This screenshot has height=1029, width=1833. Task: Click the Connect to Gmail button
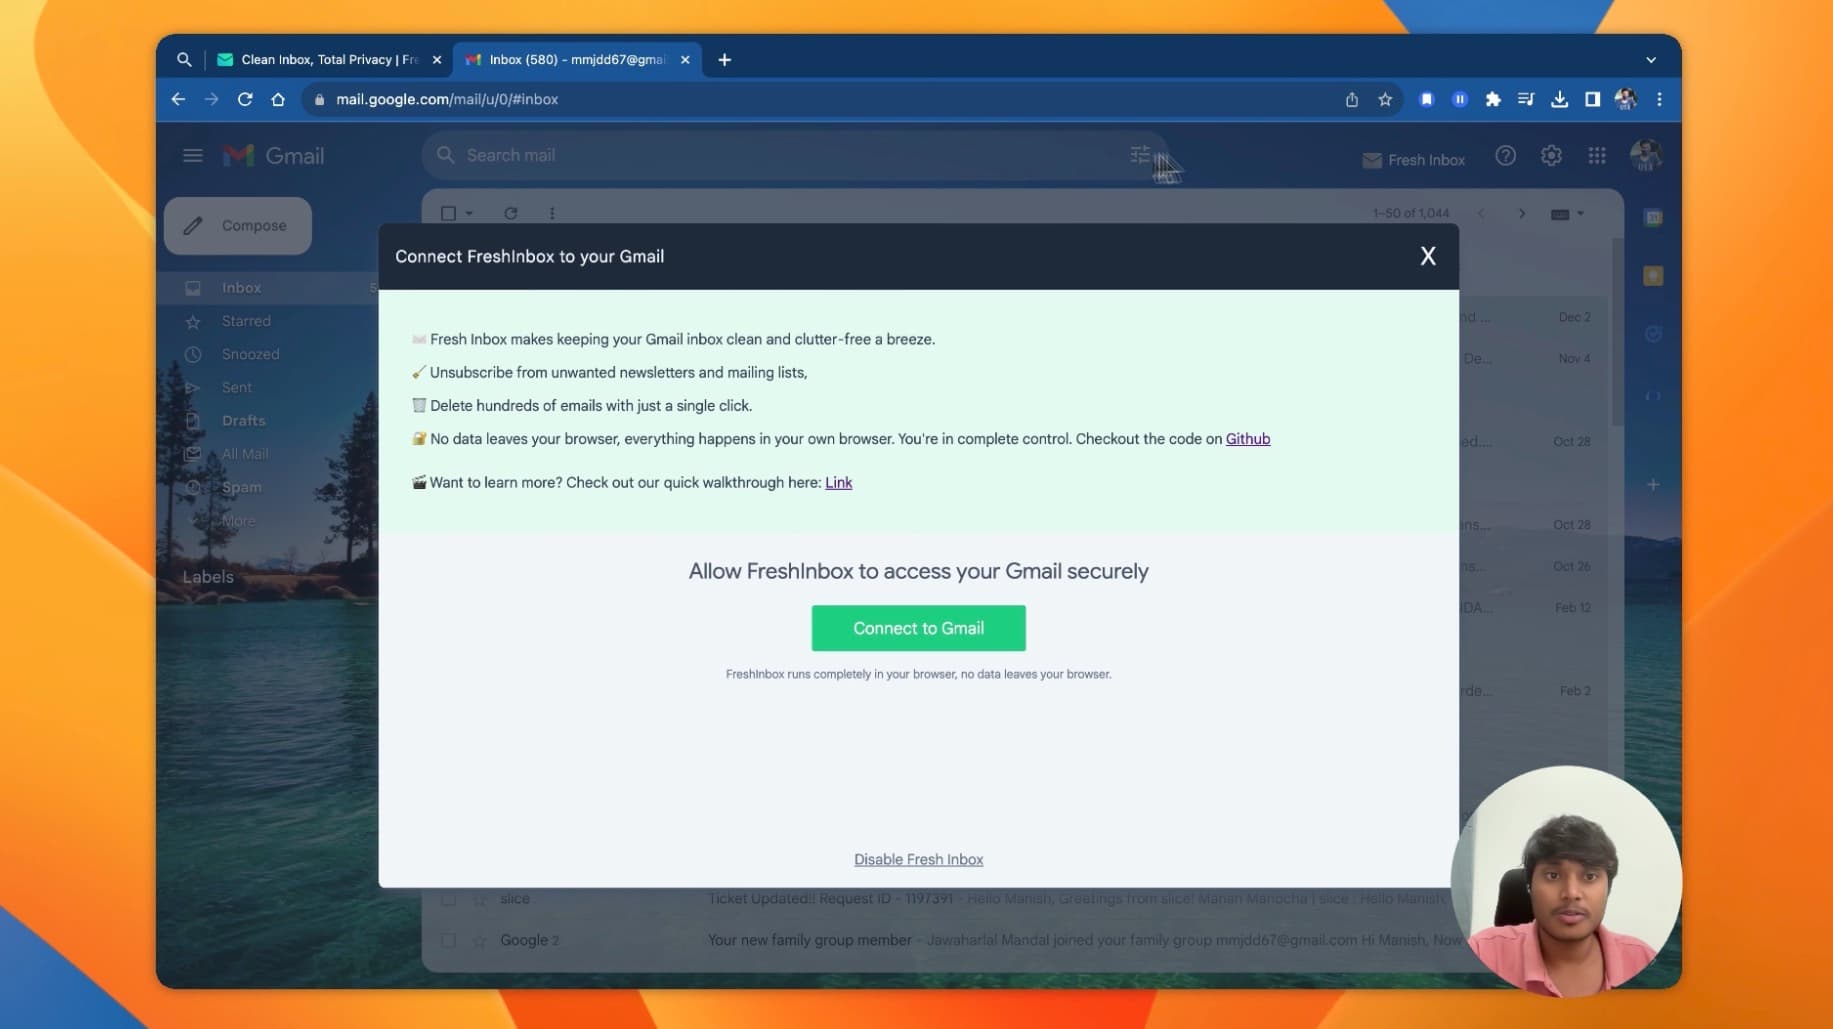coord(918,628)
